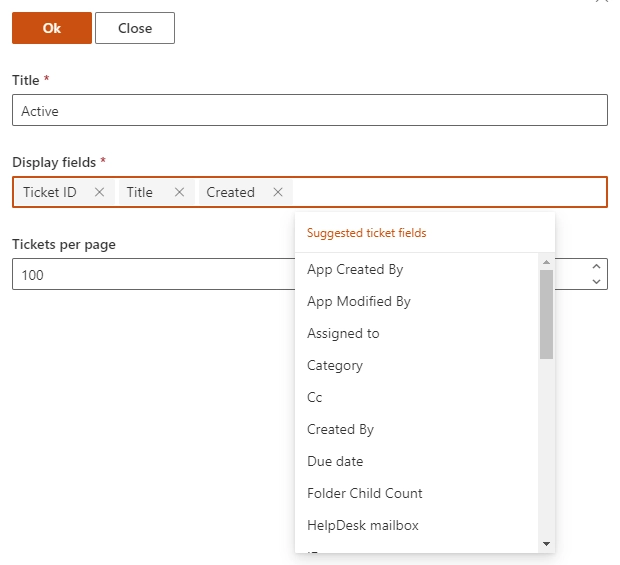
Task: Select Category suggestion
Action: tap(417, 366)
